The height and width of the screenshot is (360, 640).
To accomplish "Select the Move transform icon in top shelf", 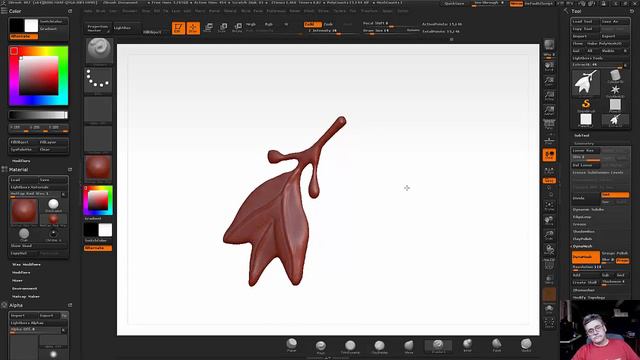I will [208, 27].
